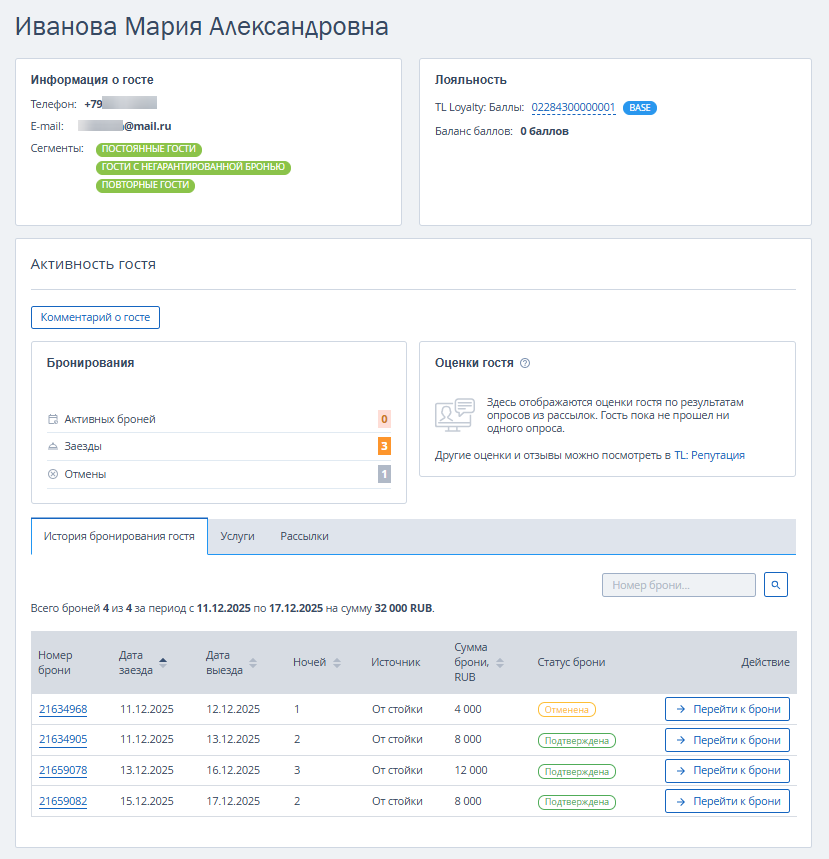
Task: Sort by Ночей column arrows
Action: click(337, 662)
